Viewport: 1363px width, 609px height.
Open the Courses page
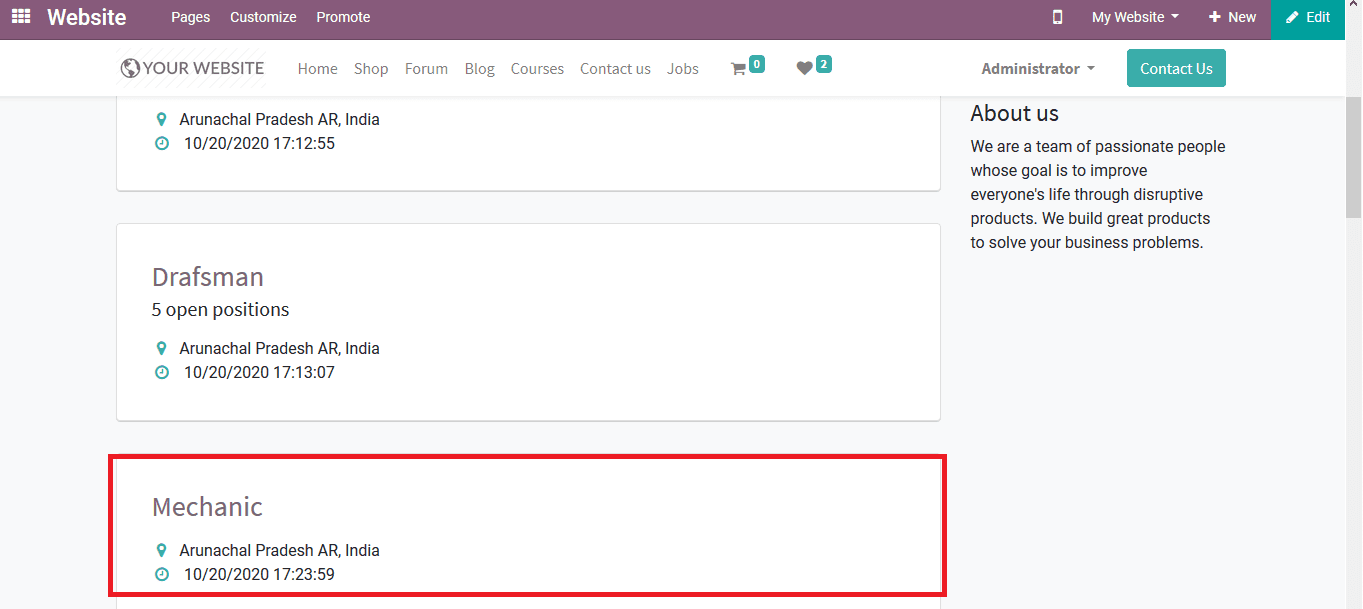point(537,69)
